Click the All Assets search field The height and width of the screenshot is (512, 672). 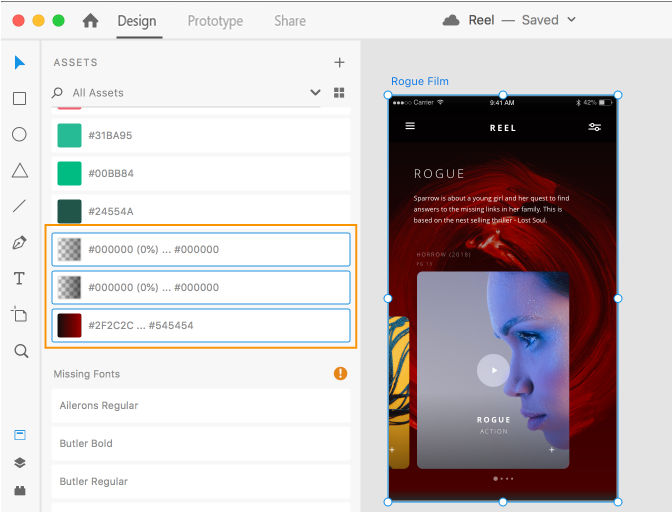pos(186,93)
